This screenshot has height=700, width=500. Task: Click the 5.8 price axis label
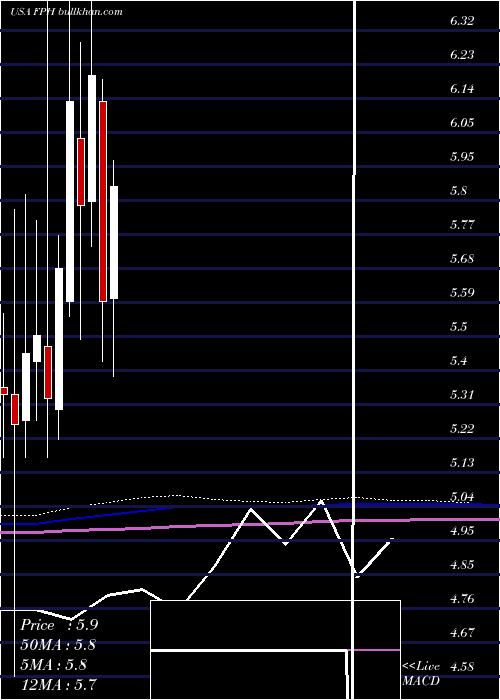point(459,191)
